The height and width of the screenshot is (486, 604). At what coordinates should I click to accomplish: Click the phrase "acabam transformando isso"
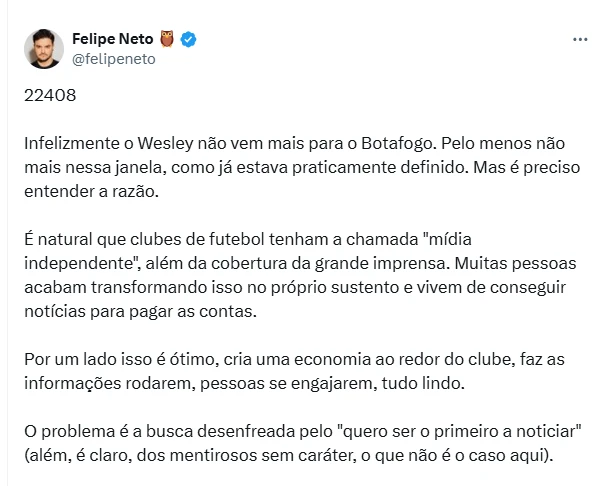[133, 287]
